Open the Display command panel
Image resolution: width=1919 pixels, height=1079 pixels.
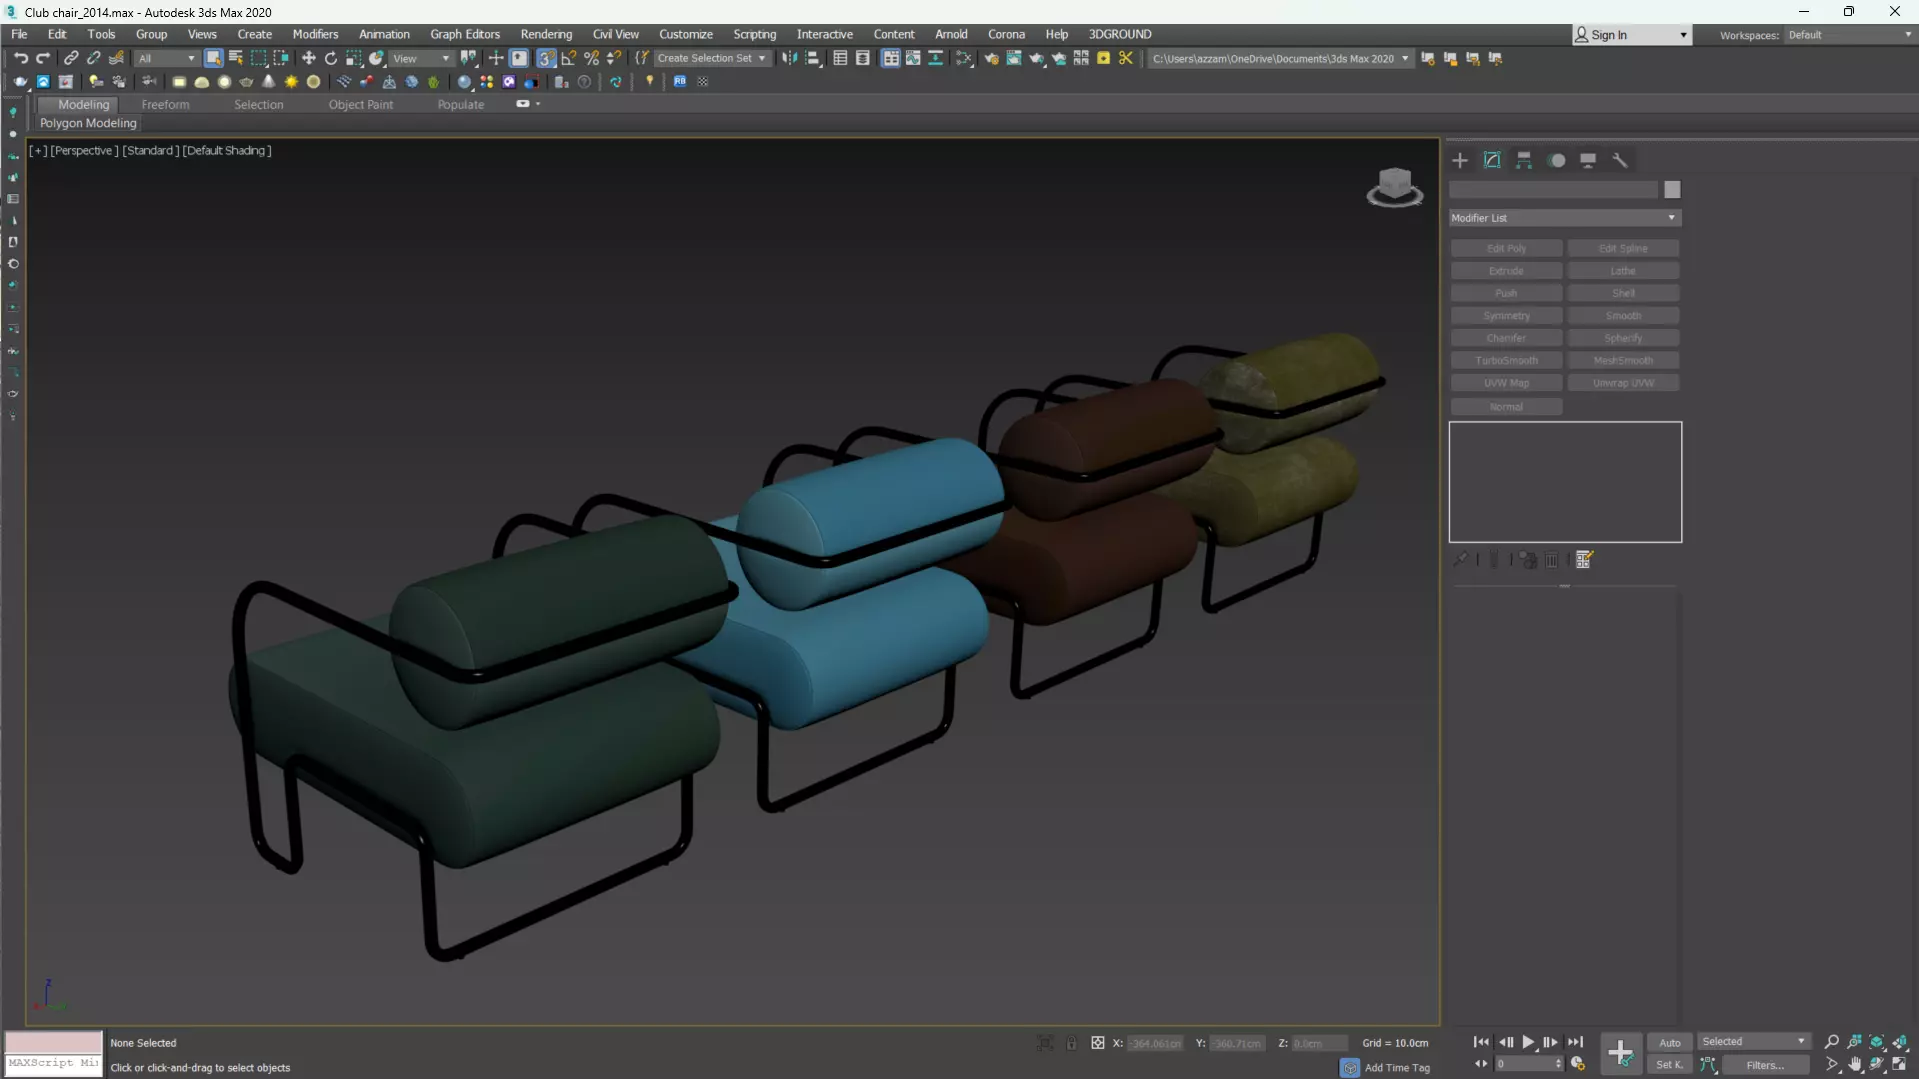click(x=1588, y=160)
